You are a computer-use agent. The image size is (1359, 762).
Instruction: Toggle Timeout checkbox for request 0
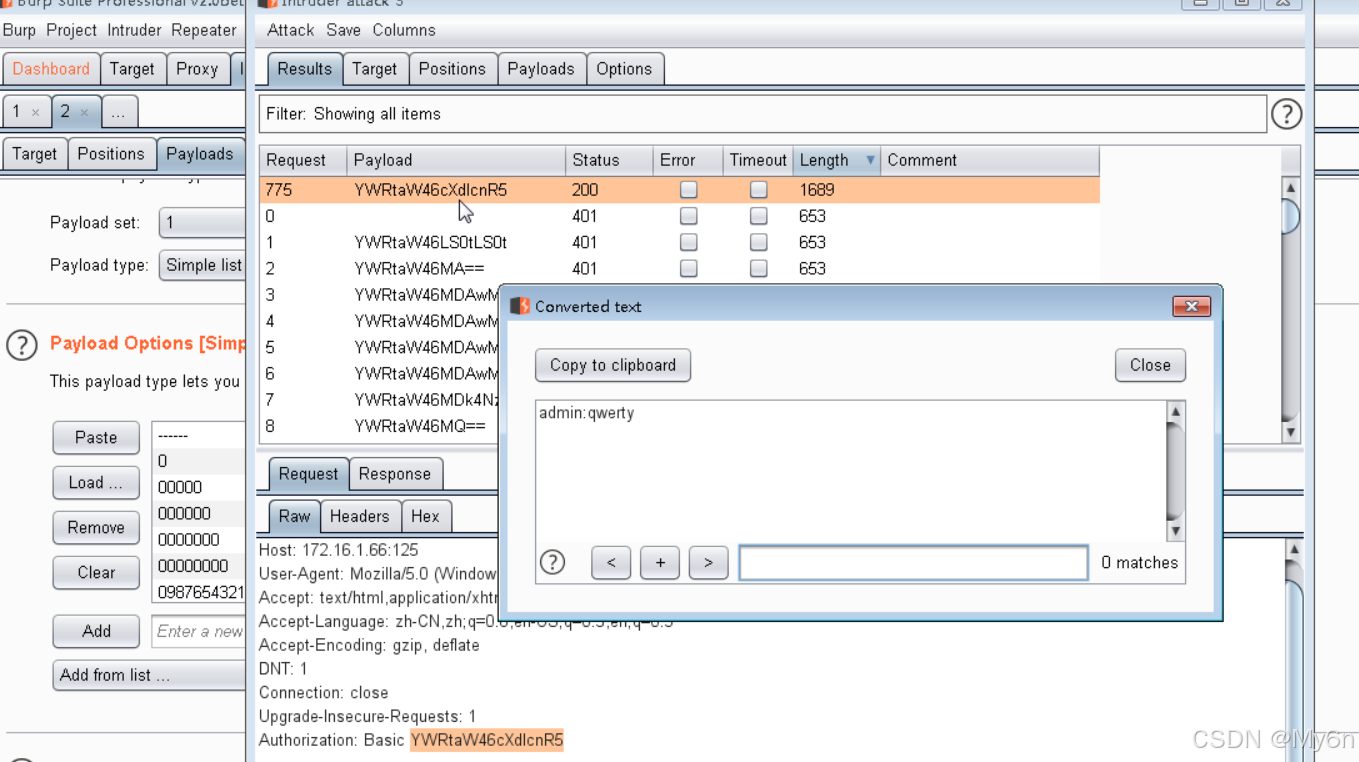(x=758, y=216)
